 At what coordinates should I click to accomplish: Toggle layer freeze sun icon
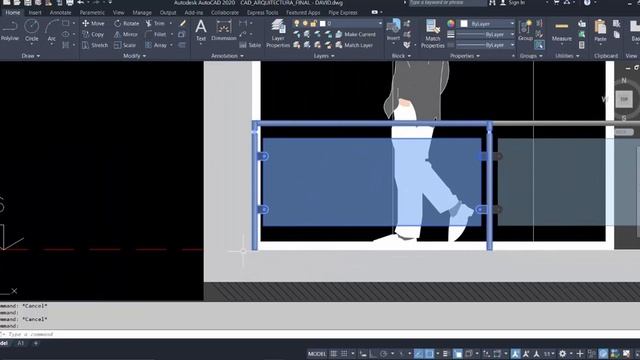(305, 23)
